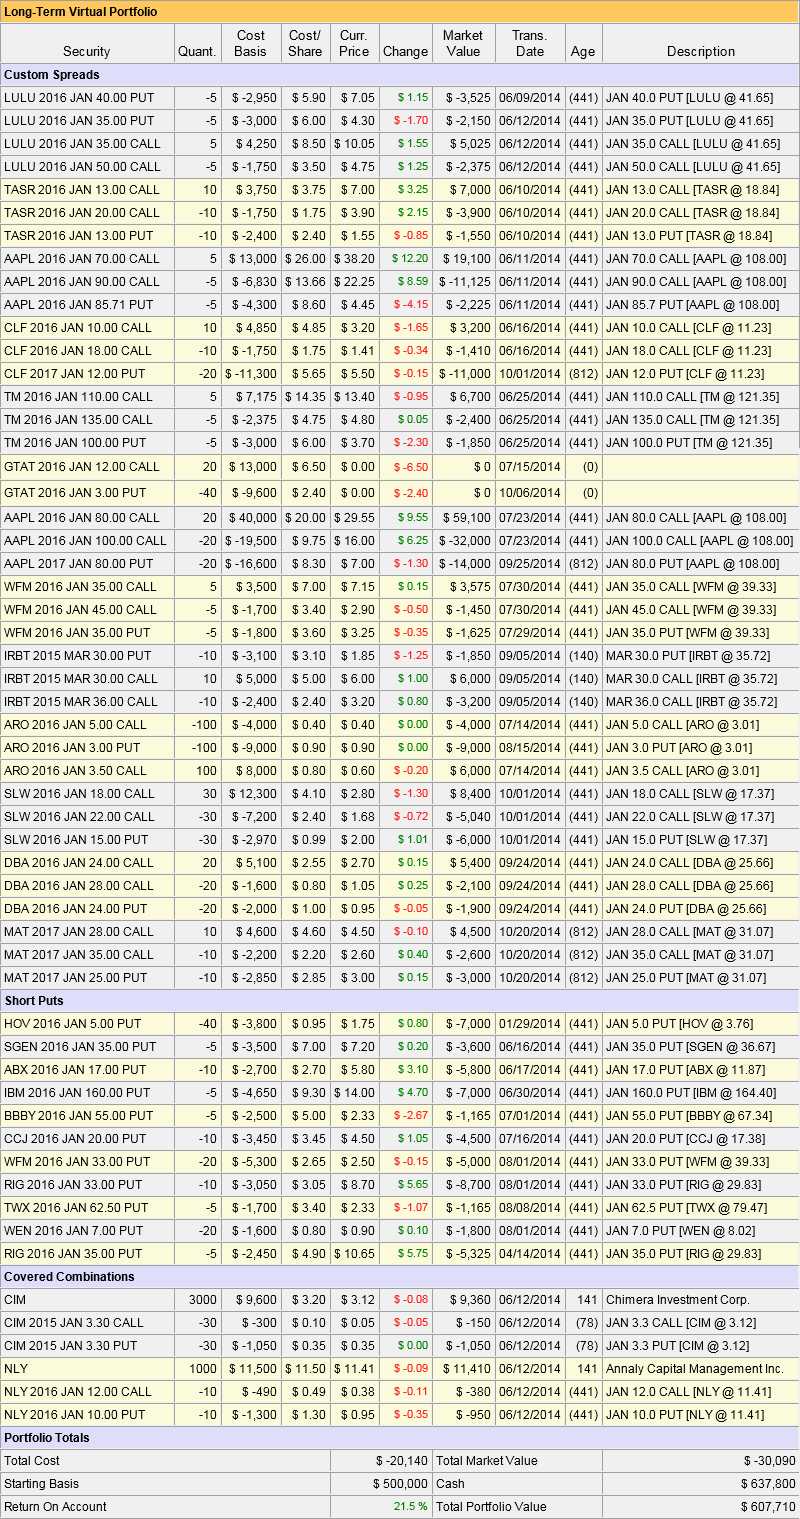Select CCJ 2016 JAN 20.00 PUT security
800x1519 pixels.
(x=75, y=1139)
